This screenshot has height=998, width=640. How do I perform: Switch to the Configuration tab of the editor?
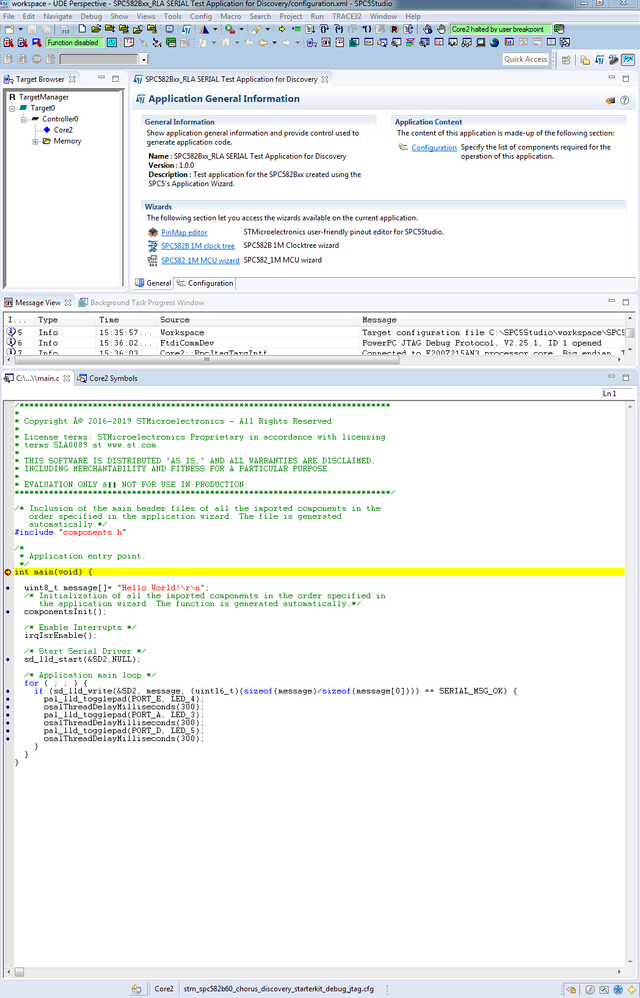click(x=205, y=283)
